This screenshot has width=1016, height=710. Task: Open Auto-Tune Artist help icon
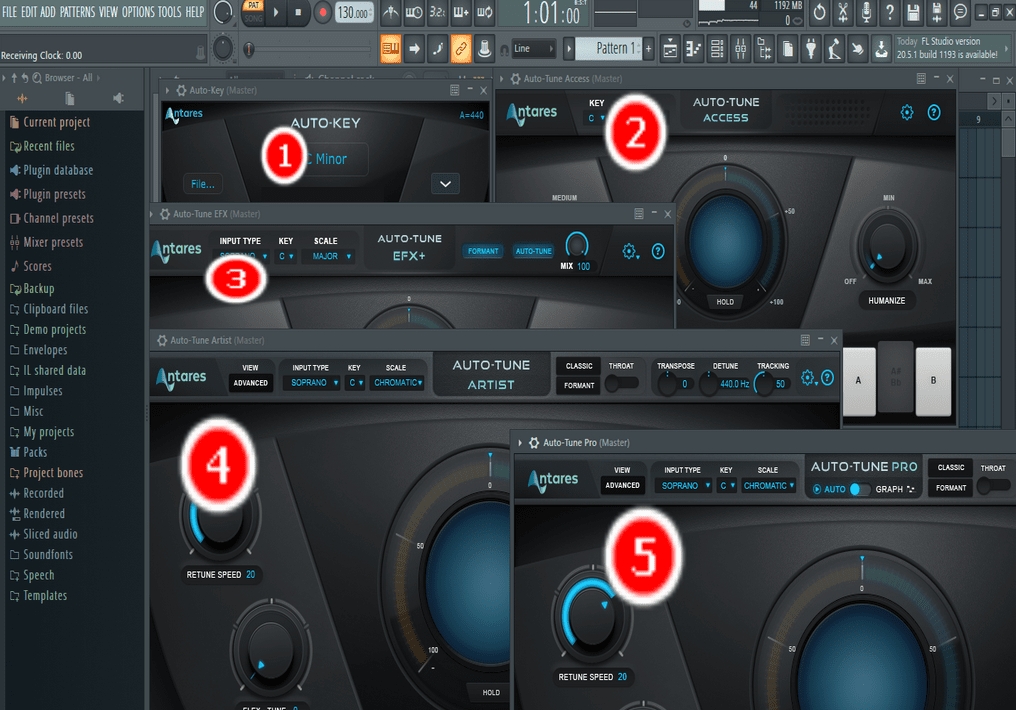827,378
